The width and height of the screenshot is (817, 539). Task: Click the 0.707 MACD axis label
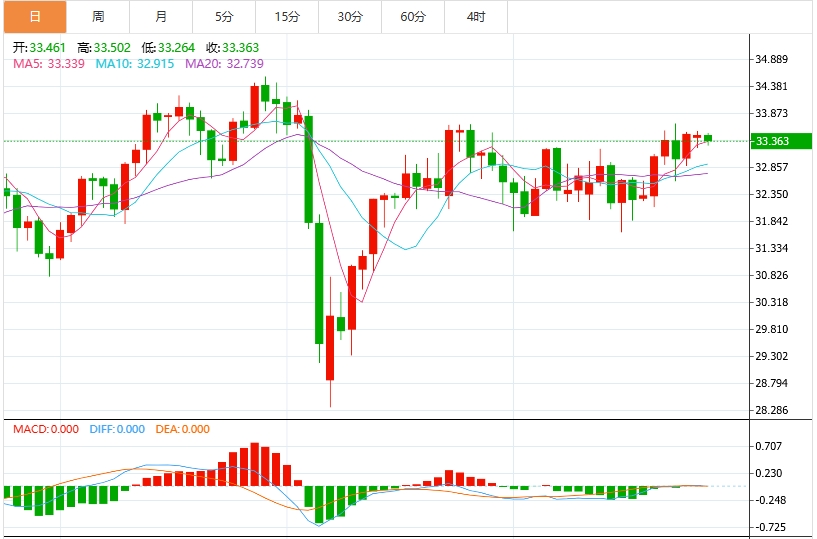point(769,446)
